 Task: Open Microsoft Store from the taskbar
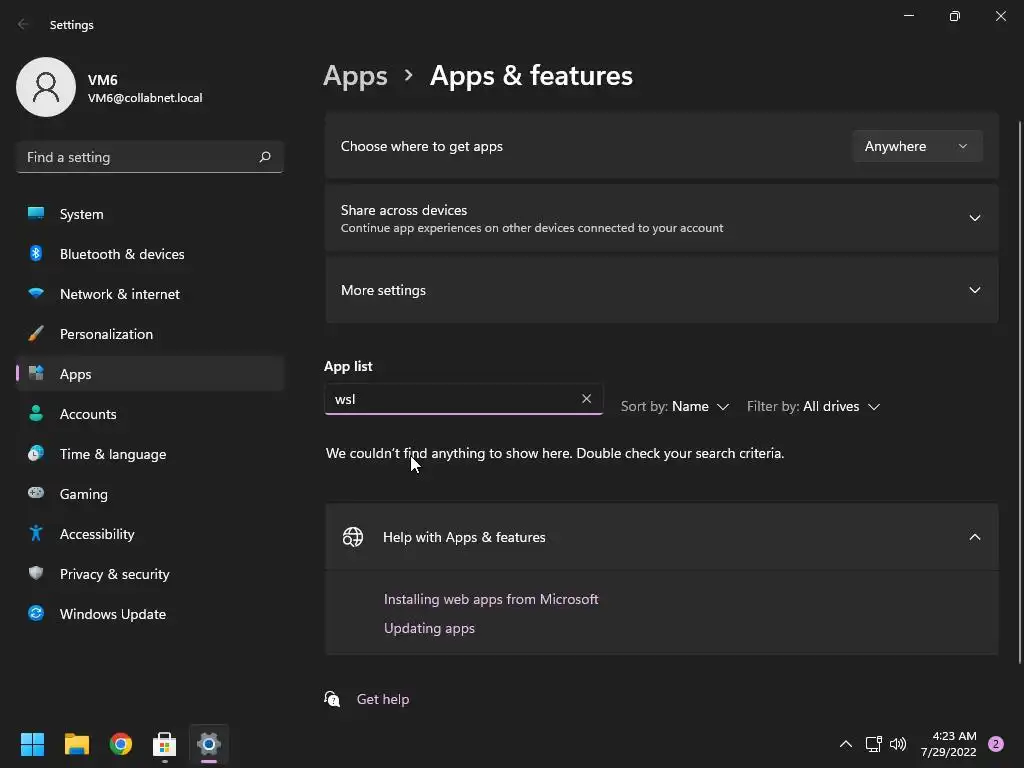coord(164,744)
